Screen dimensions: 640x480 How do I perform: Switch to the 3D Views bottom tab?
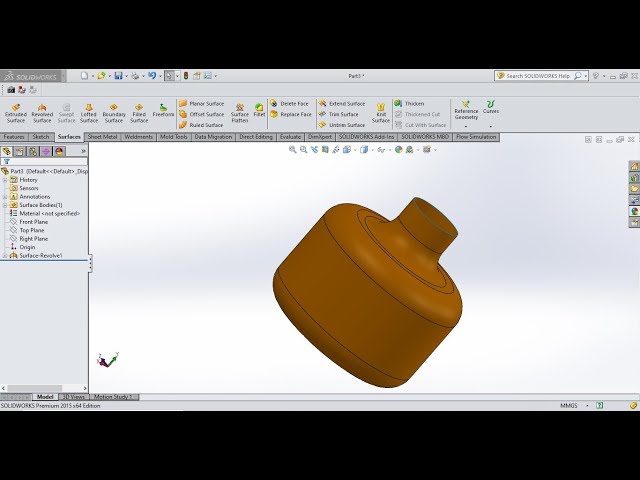coord(74,397)
